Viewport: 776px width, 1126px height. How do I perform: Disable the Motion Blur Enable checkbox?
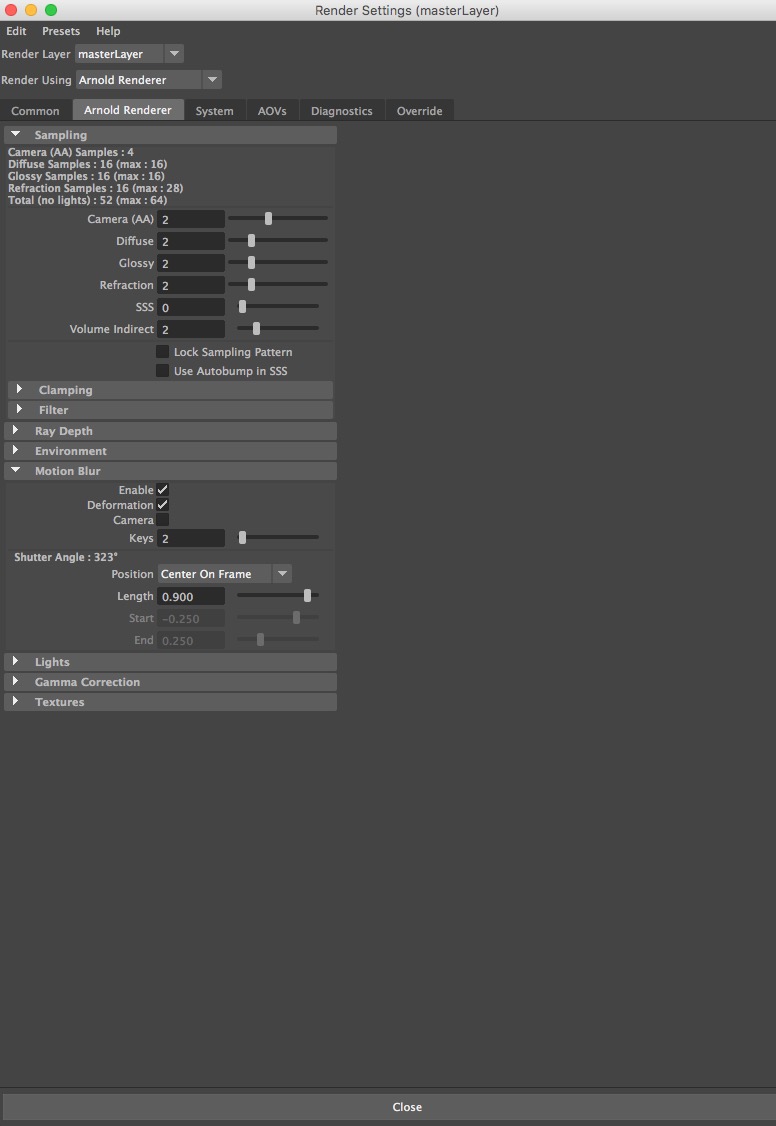162,490
